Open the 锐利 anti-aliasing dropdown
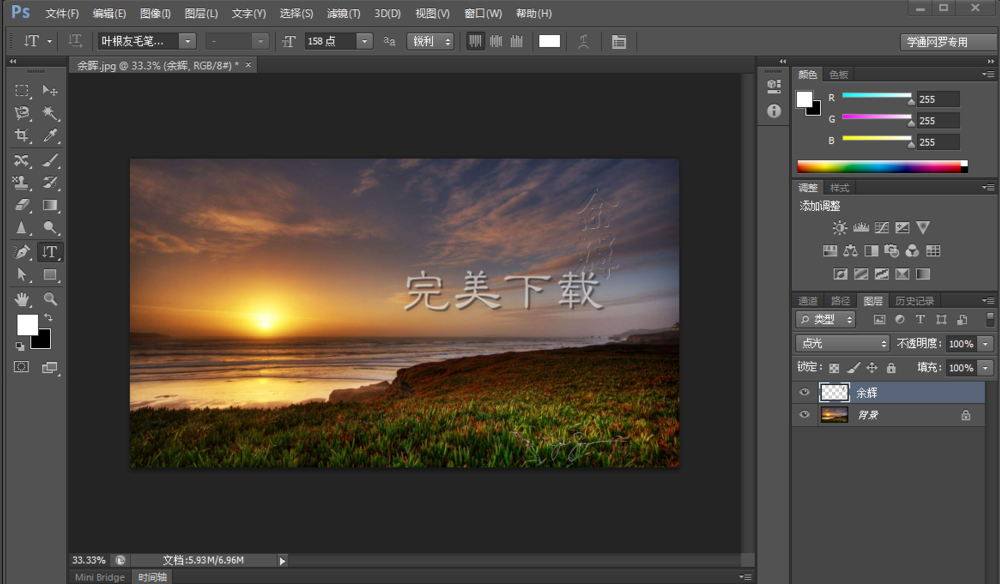The image size is (1000, 584). 431,41
